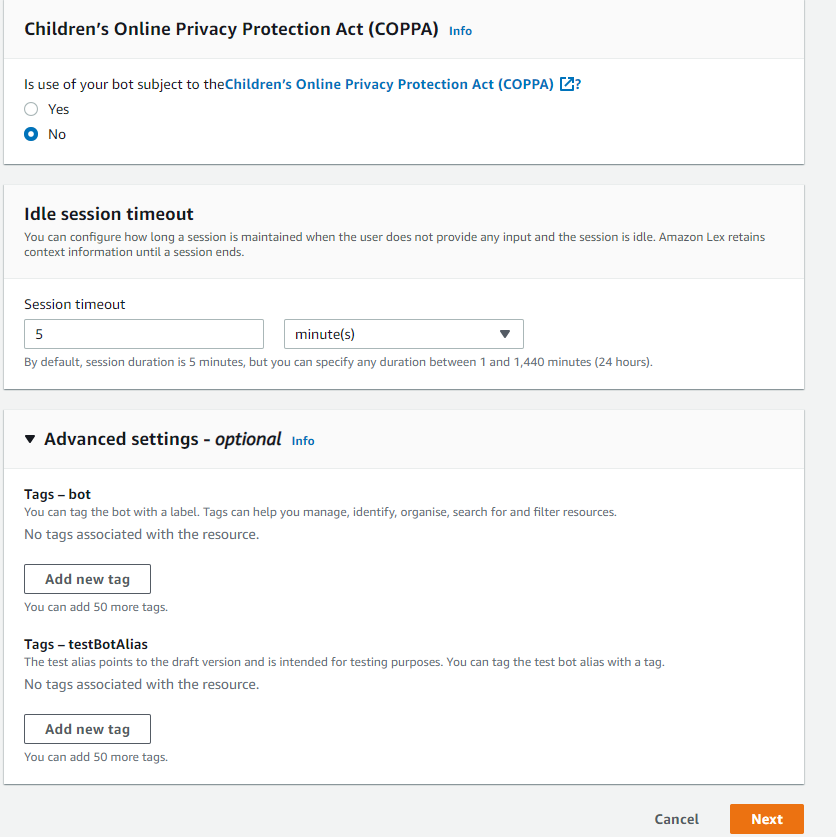Focus the Session timeout number field
Viewport: 836px width, 837px height.
click(x=143, y=334)
